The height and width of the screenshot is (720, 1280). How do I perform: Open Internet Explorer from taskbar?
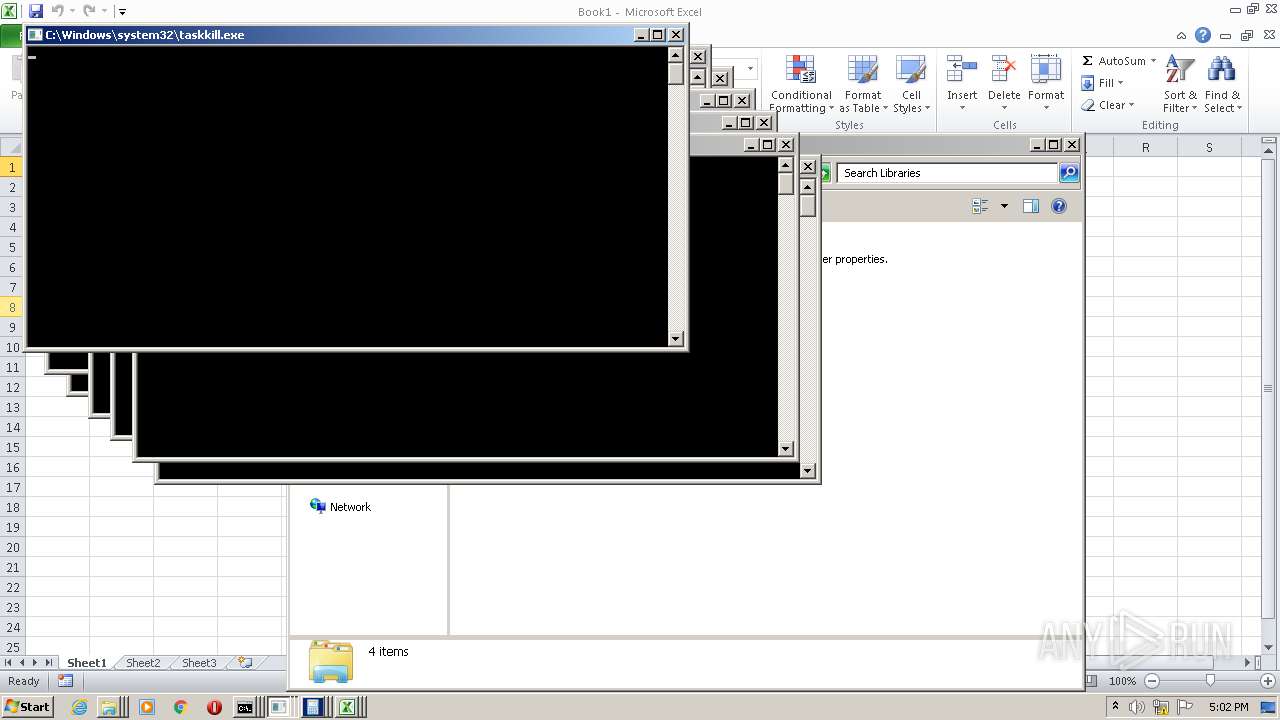click(79, 707)
